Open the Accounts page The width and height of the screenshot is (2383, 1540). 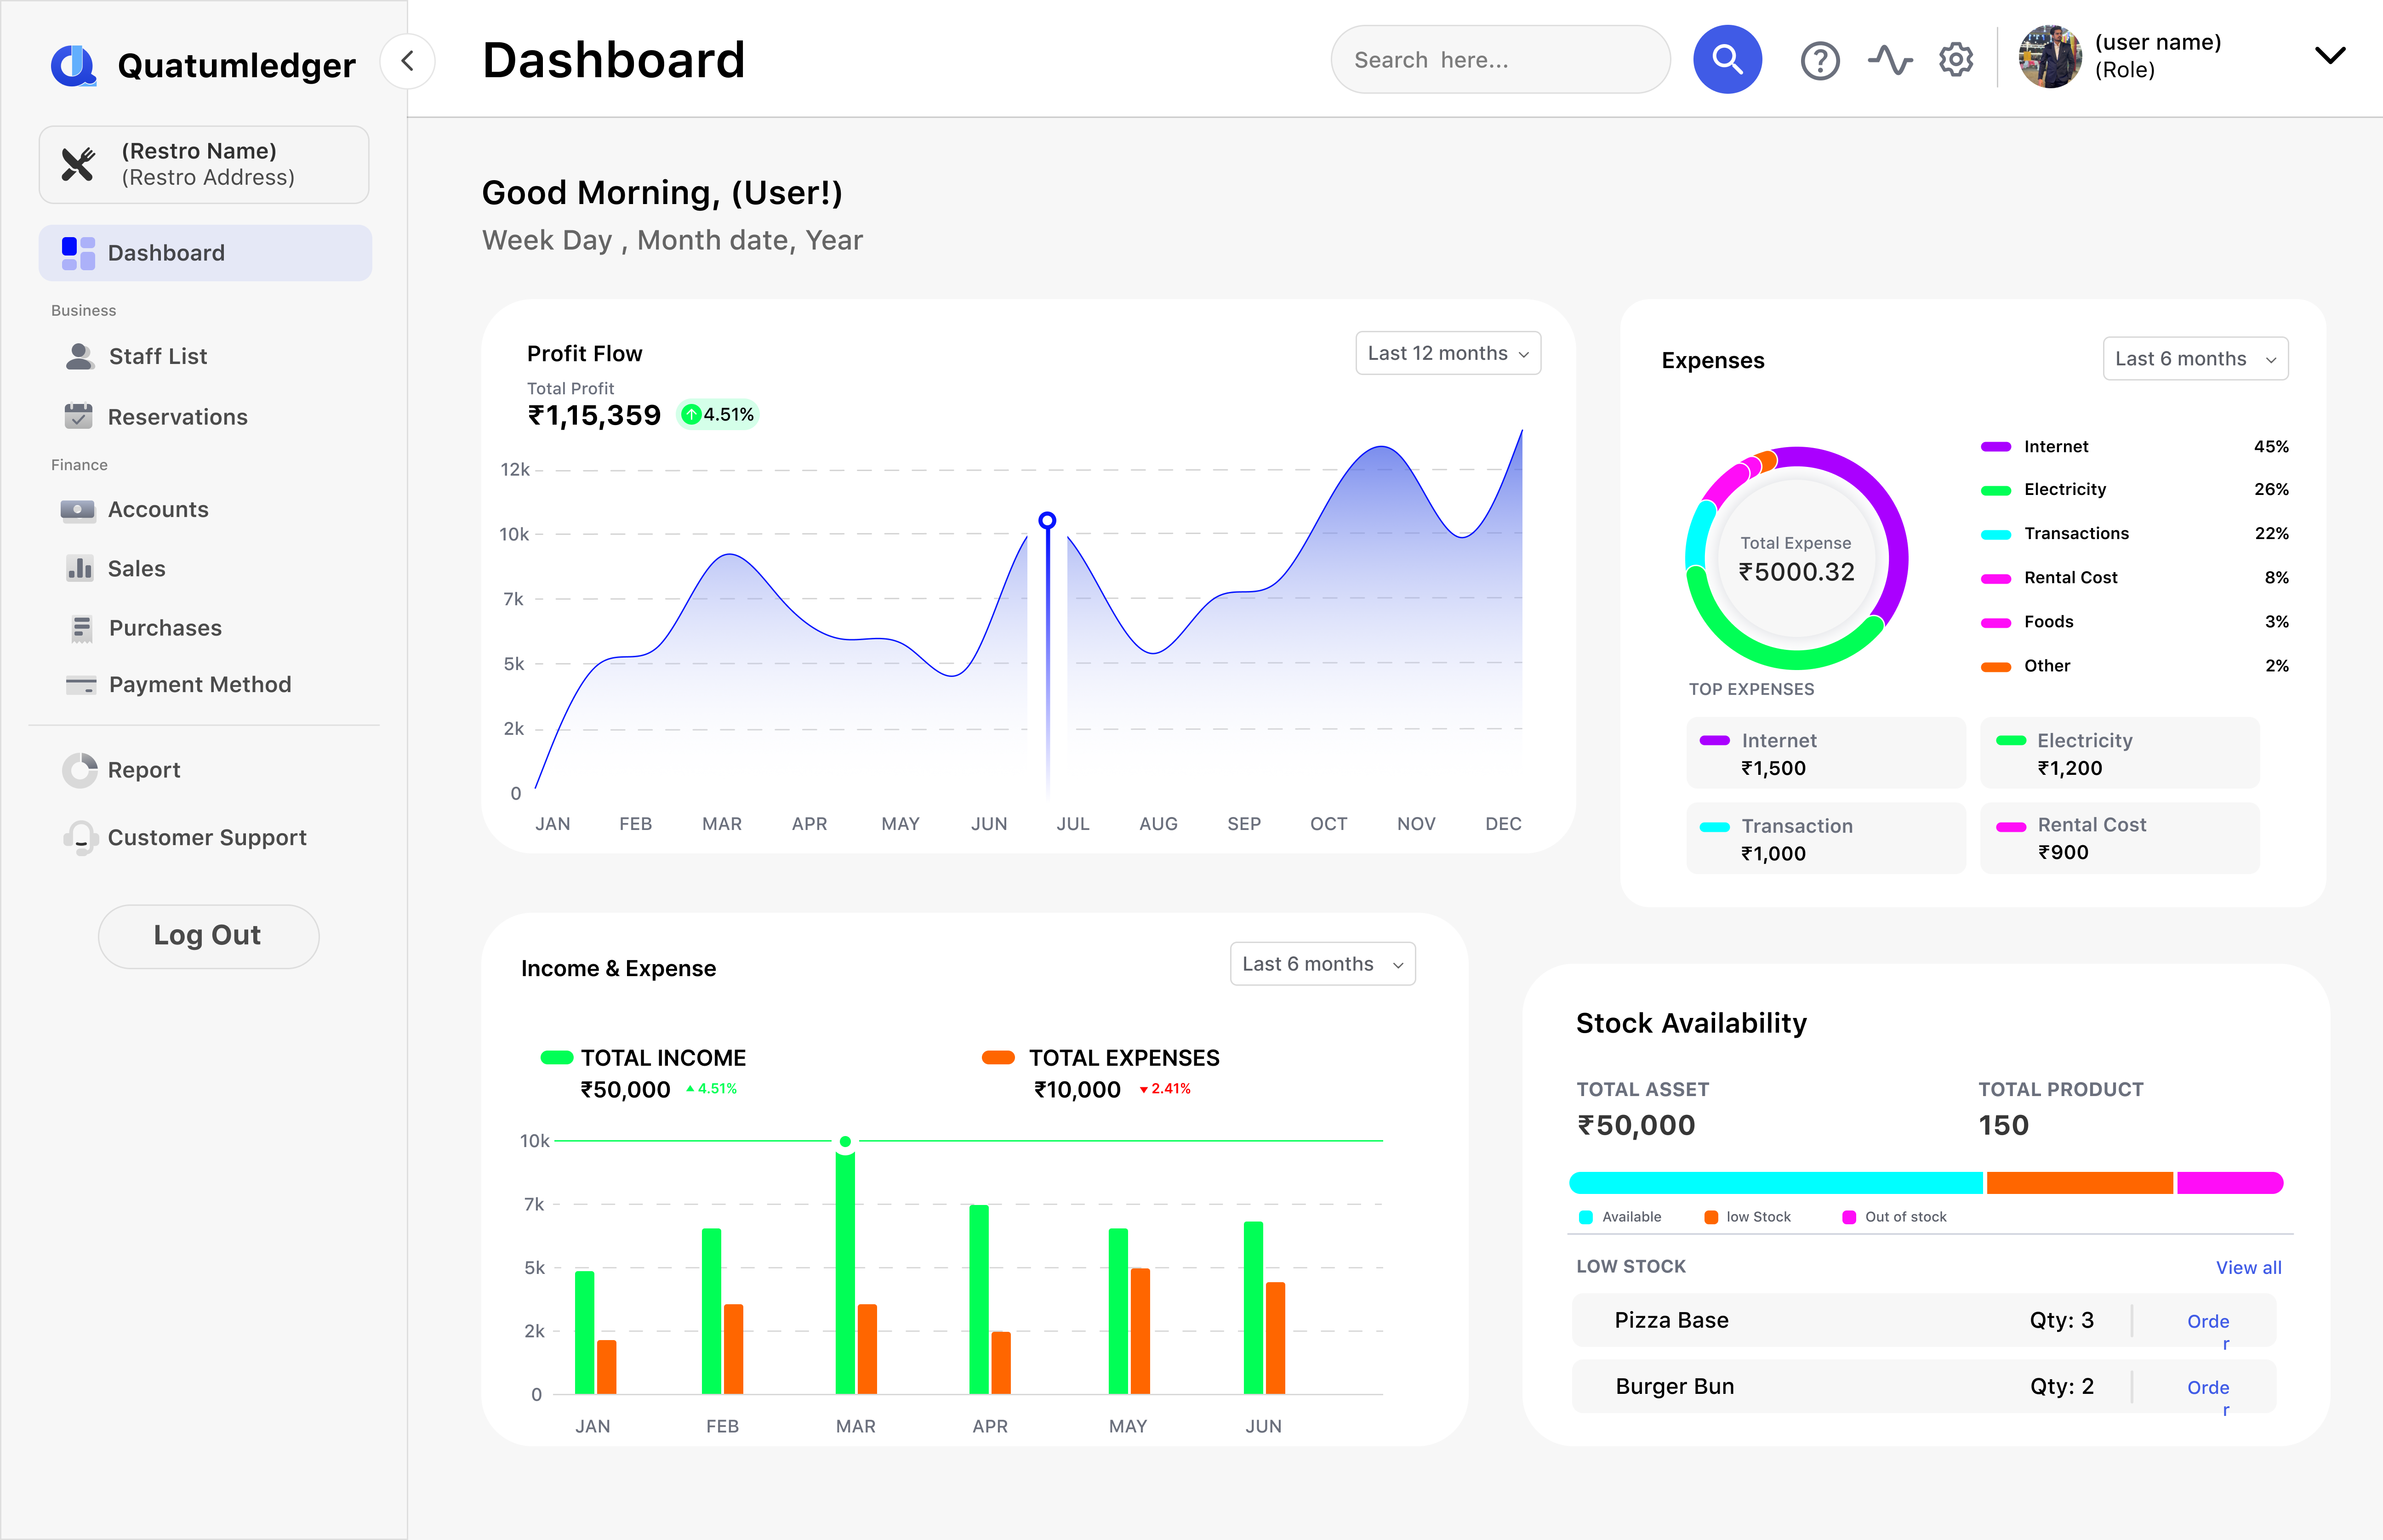158,509
